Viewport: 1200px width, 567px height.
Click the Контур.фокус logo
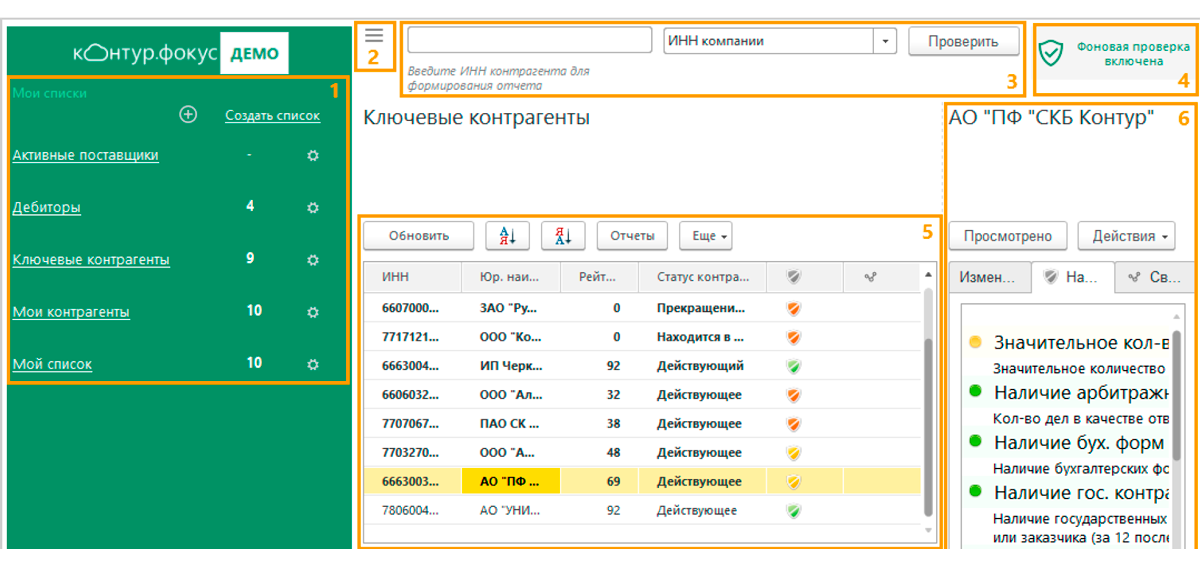[180, 53]
